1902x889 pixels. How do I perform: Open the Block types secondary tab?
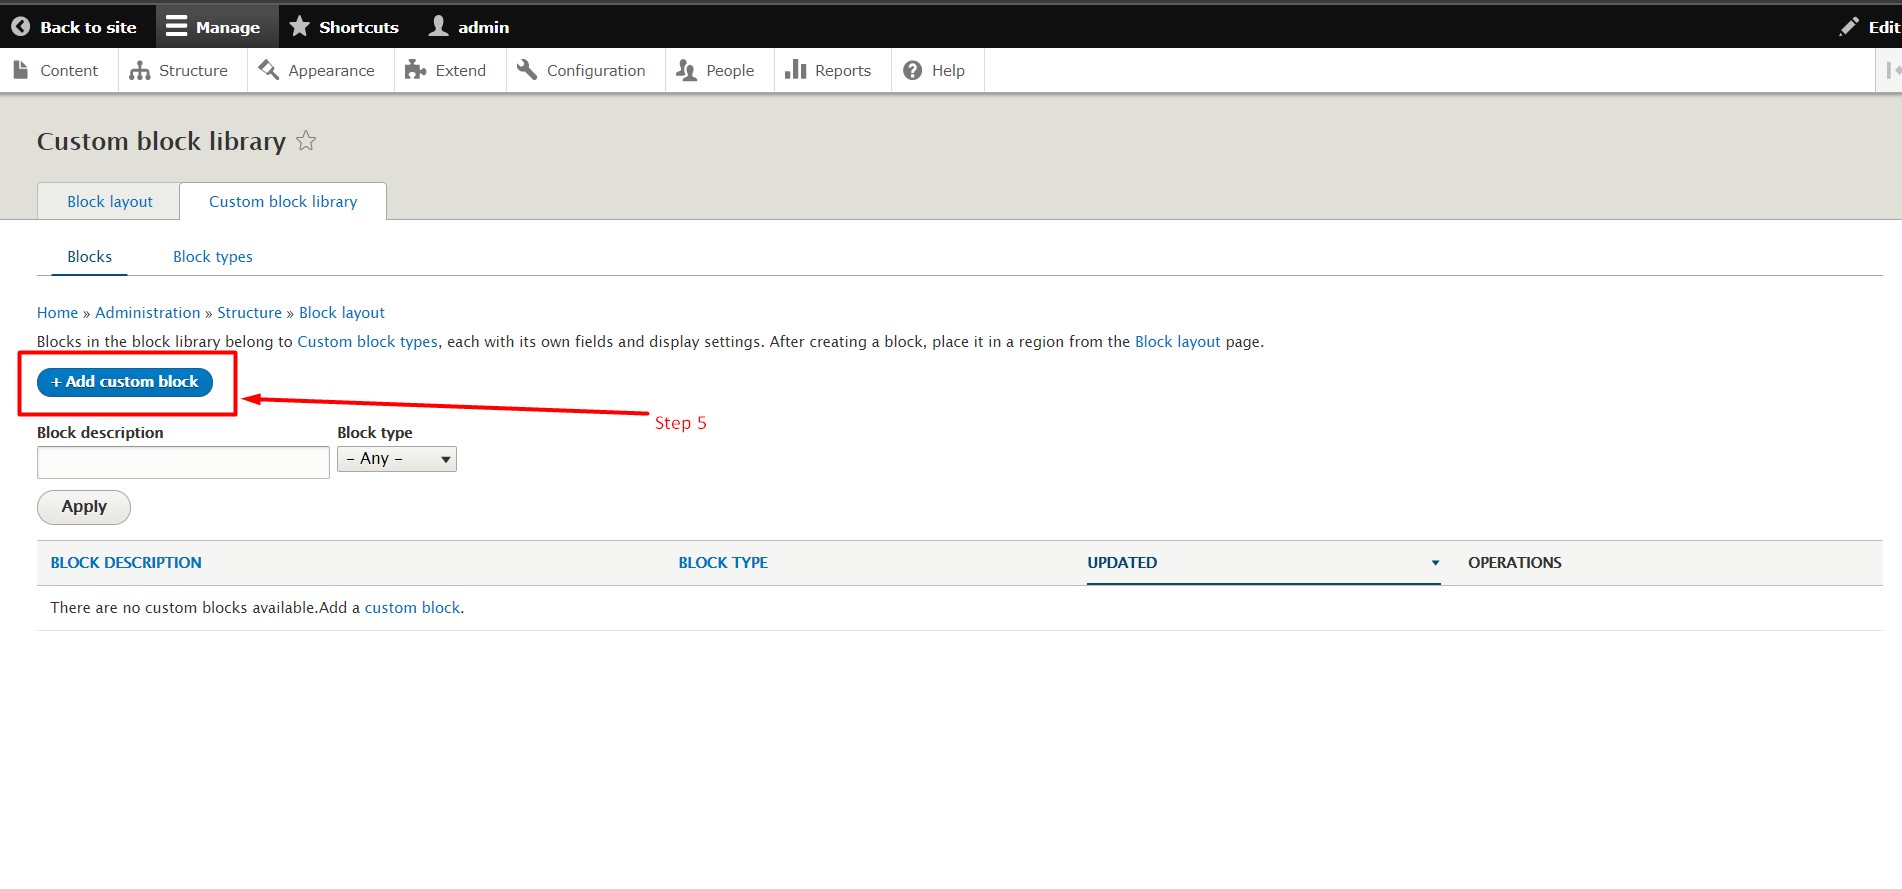pyautogui.click(x=213, y=257)
